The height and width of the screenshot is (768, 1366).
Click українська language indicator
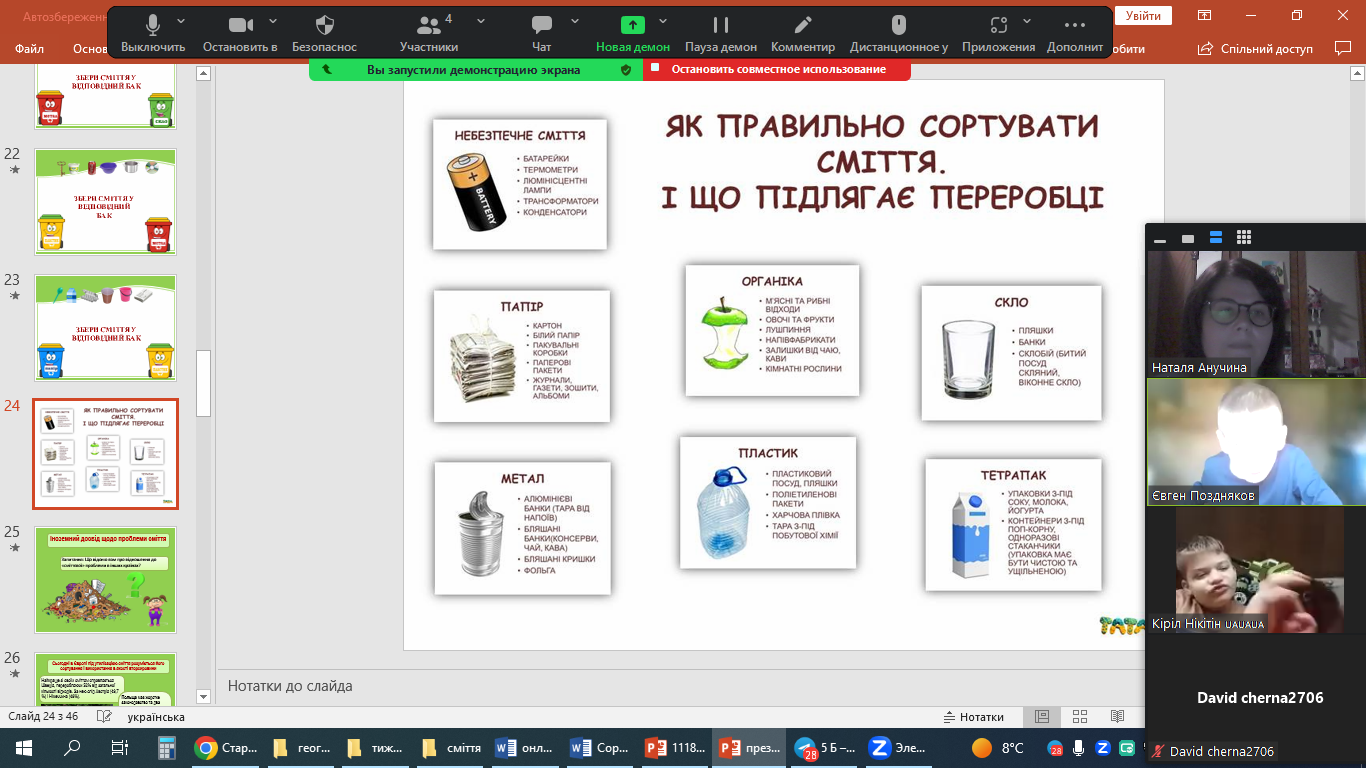tap(156, 717)
